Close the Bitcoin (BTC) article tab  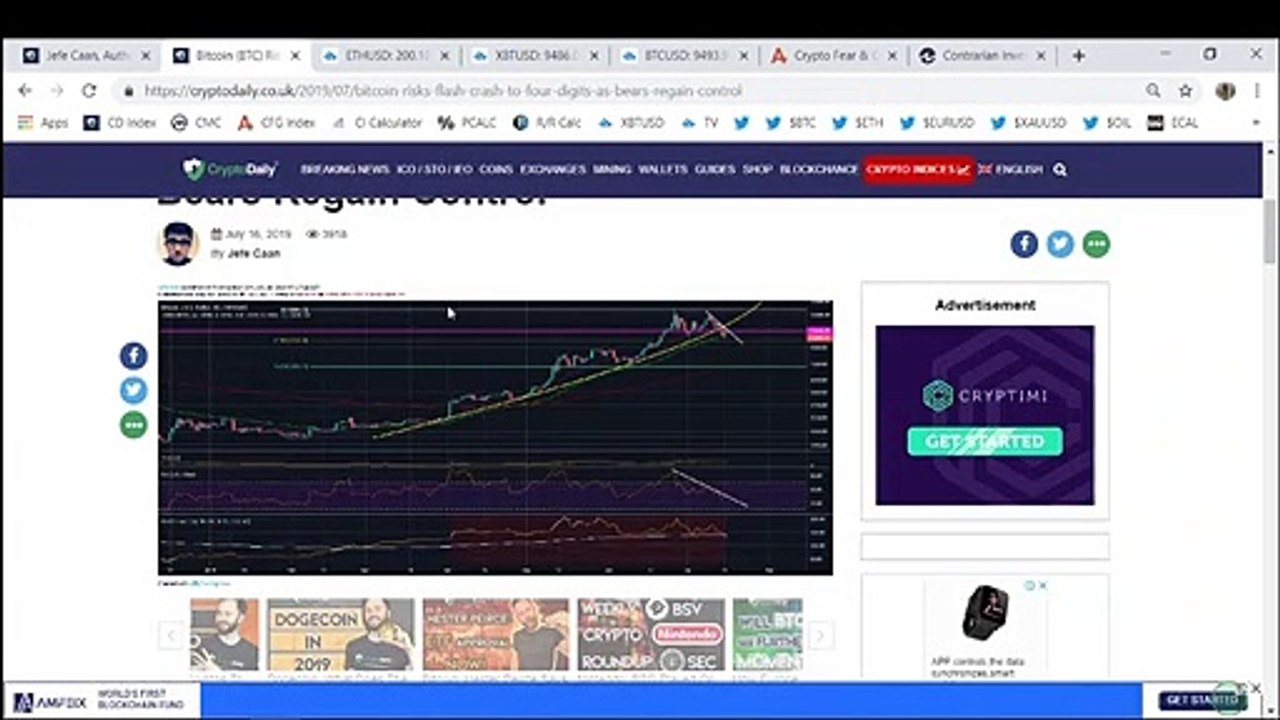295,56
